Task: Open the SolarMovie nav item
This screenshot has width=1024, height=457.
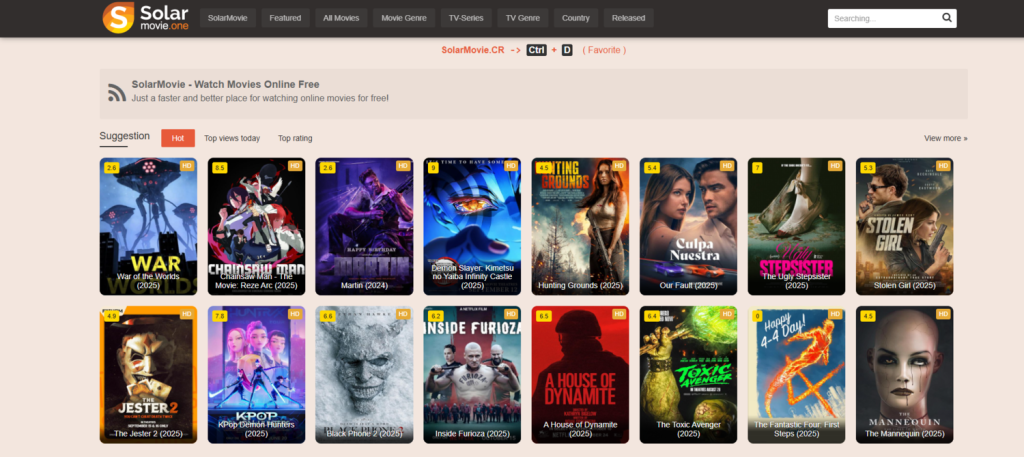Action: tap(227, 18)
